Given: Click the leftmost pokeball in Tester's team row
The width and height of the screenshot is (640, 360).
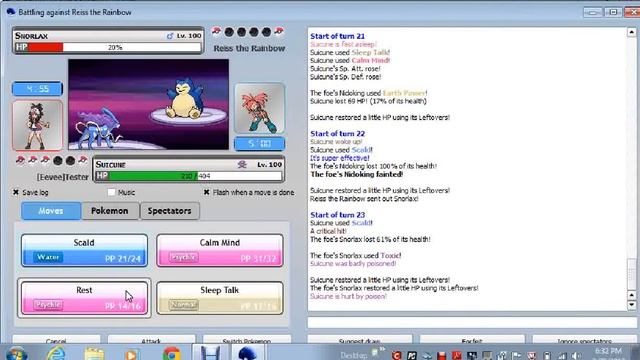Looking at the screenshot, I should pos(20,160).
